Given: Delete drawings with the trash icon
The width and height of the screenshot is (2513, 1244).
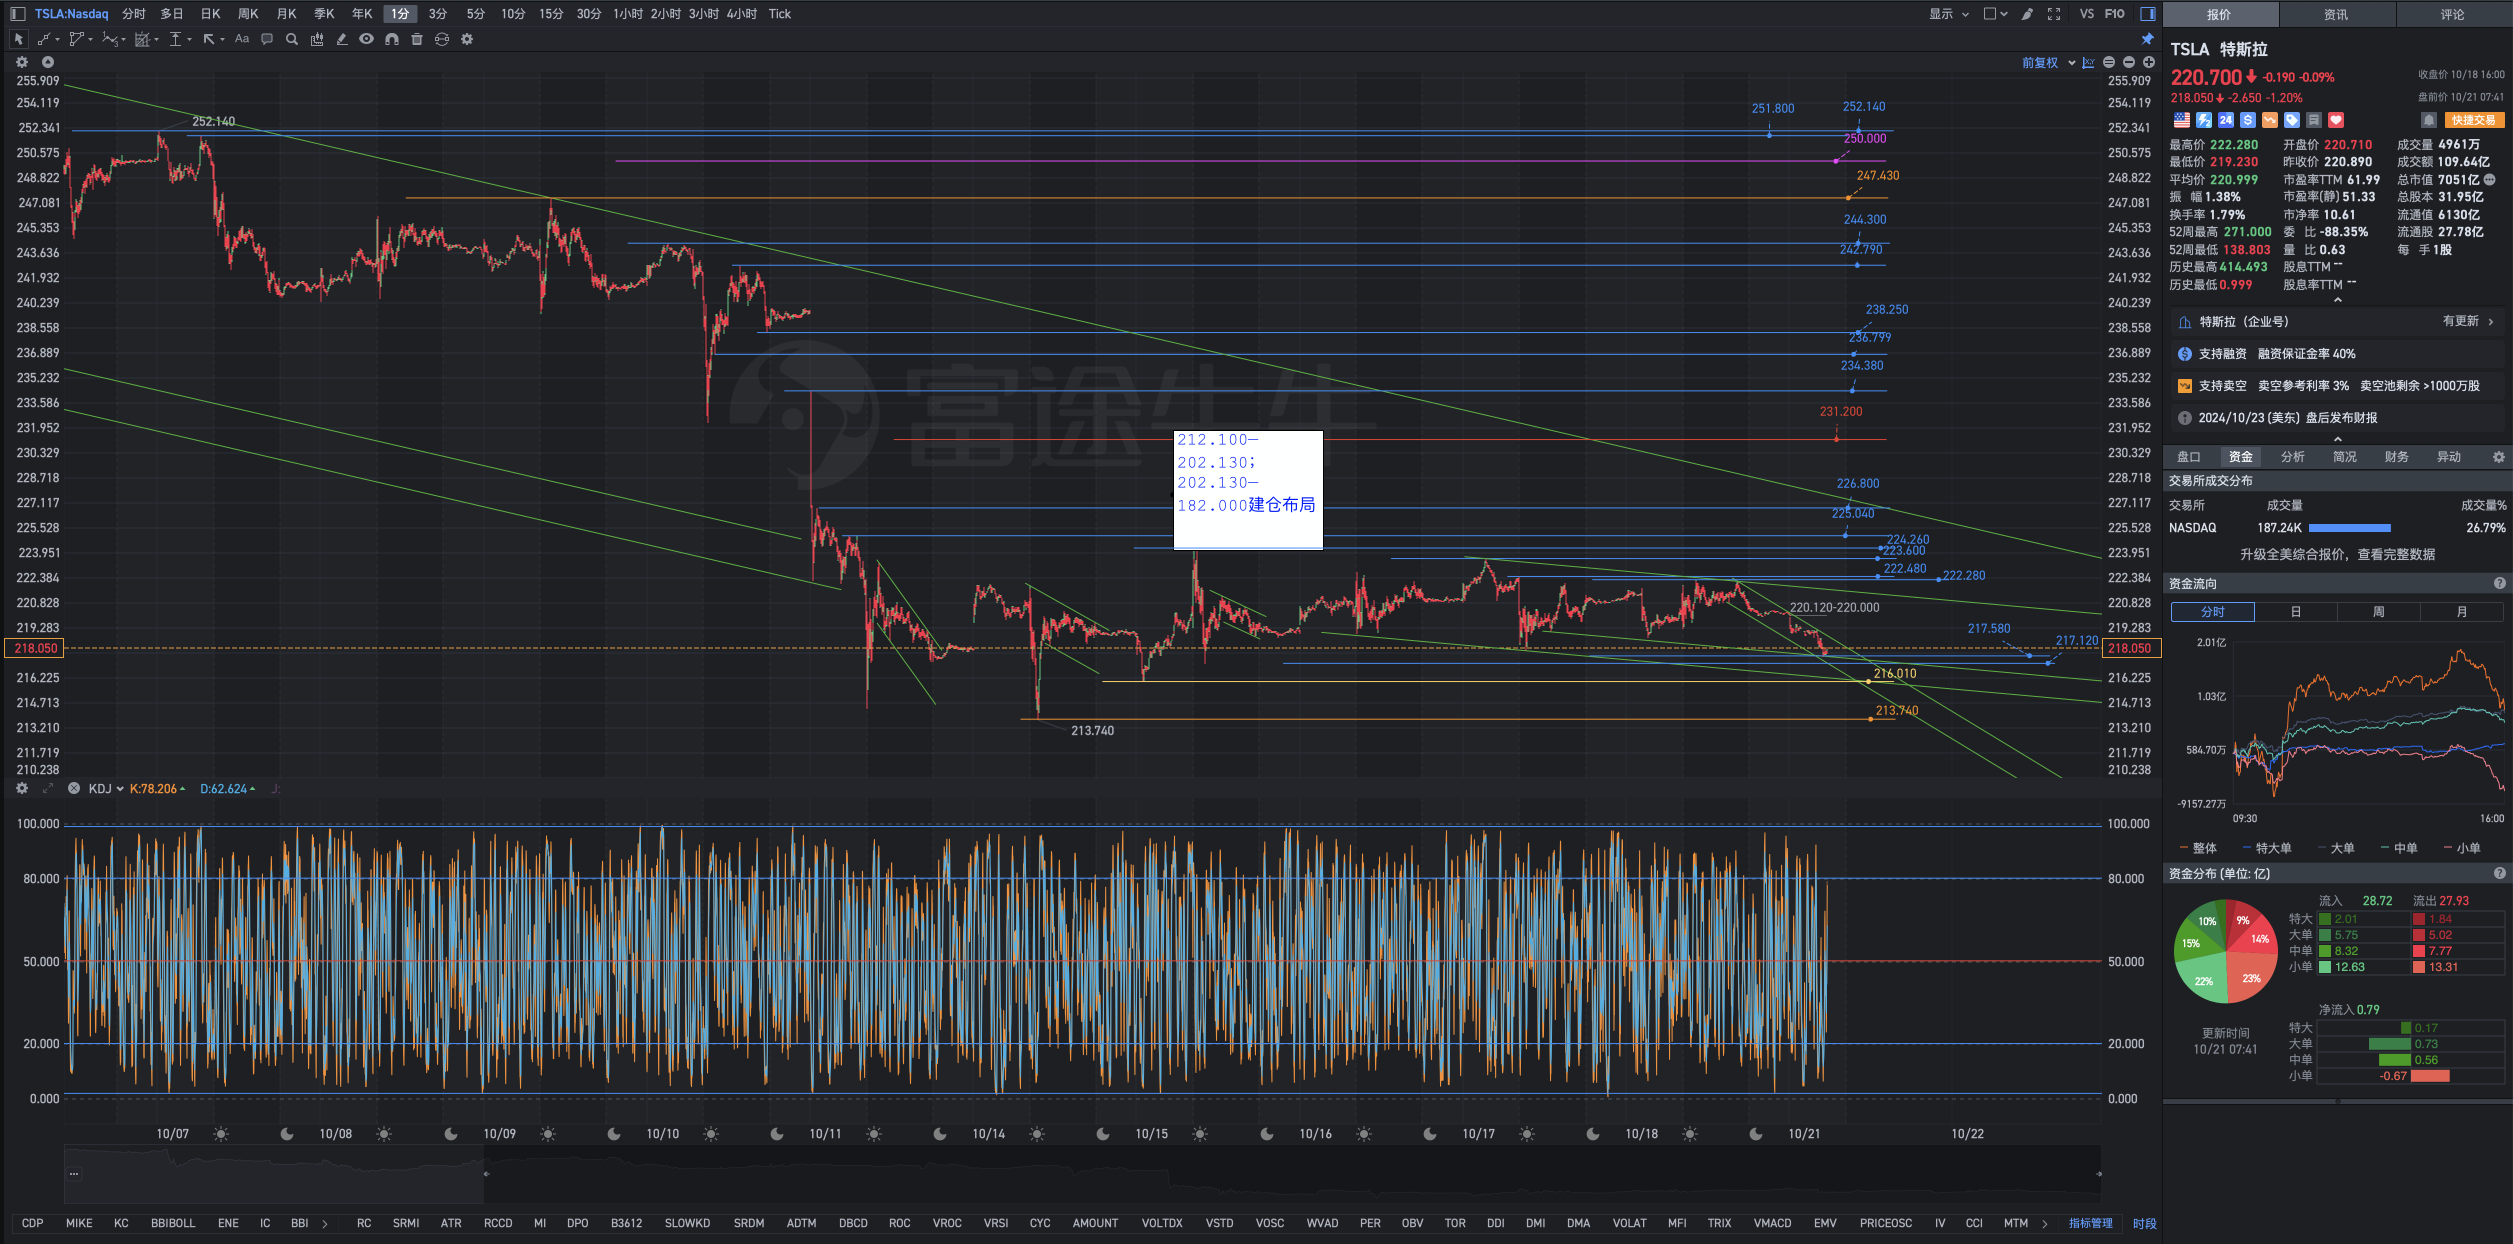Looking at the screenshot, I should 417,39.
